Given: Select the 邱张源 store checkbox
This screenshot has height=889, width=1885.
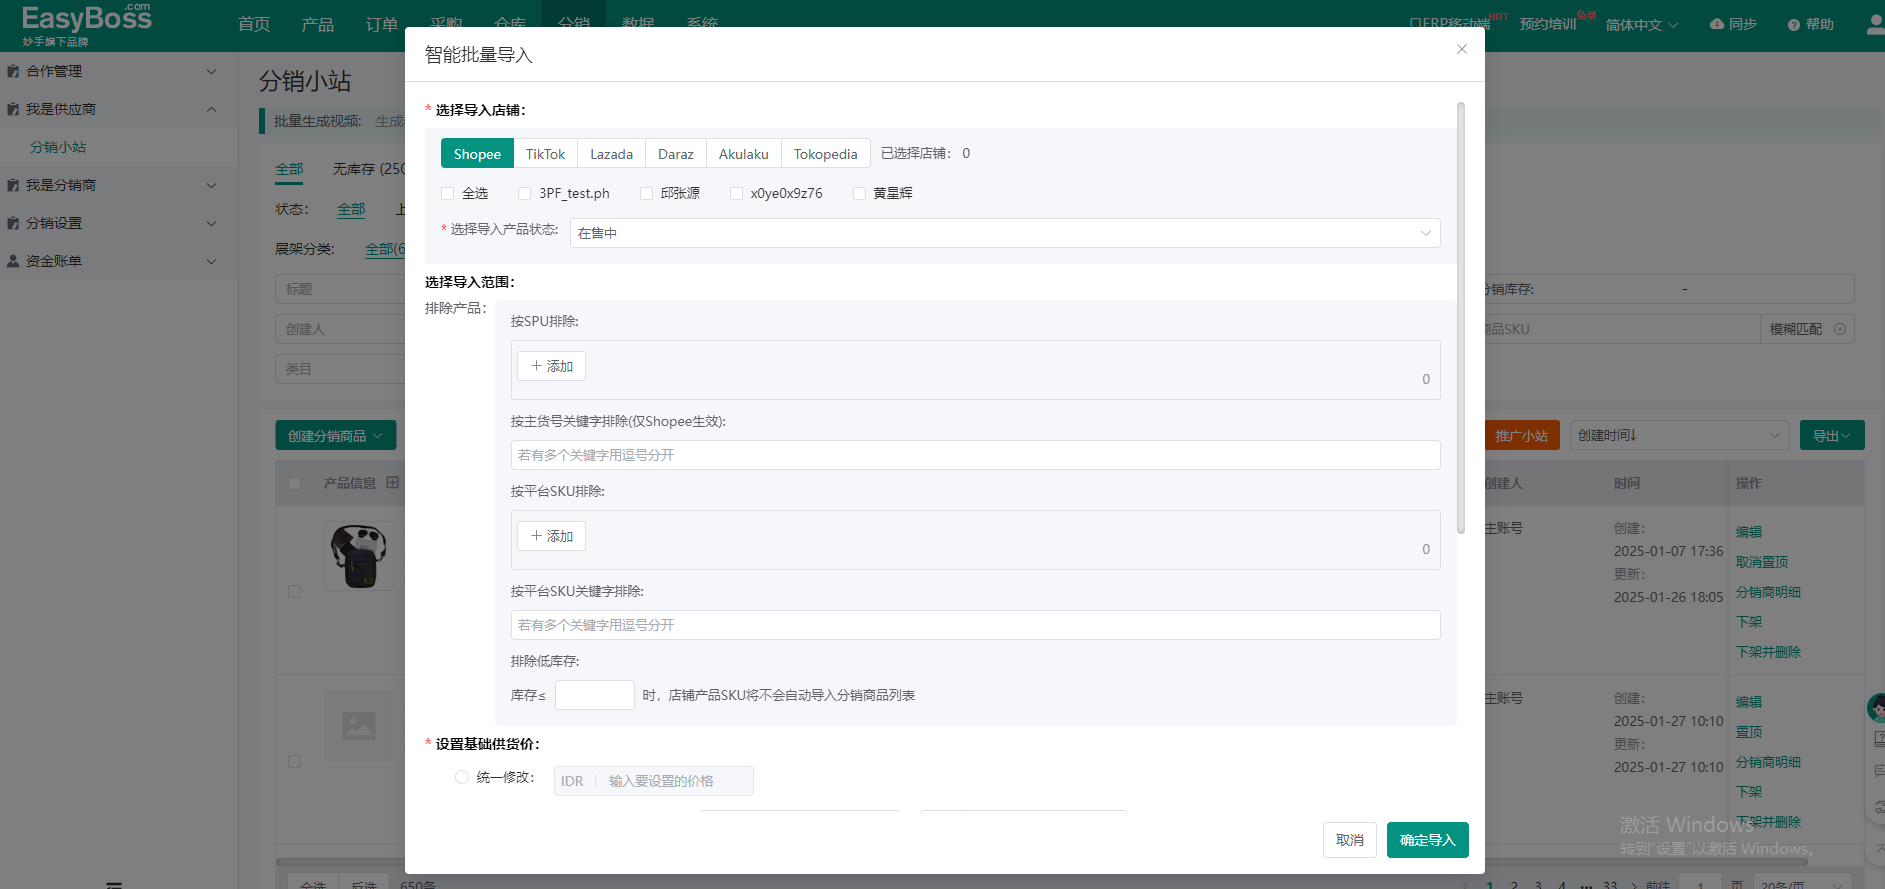Looking at the screenshot, I should pyautogui.click(x=647, y=193).
